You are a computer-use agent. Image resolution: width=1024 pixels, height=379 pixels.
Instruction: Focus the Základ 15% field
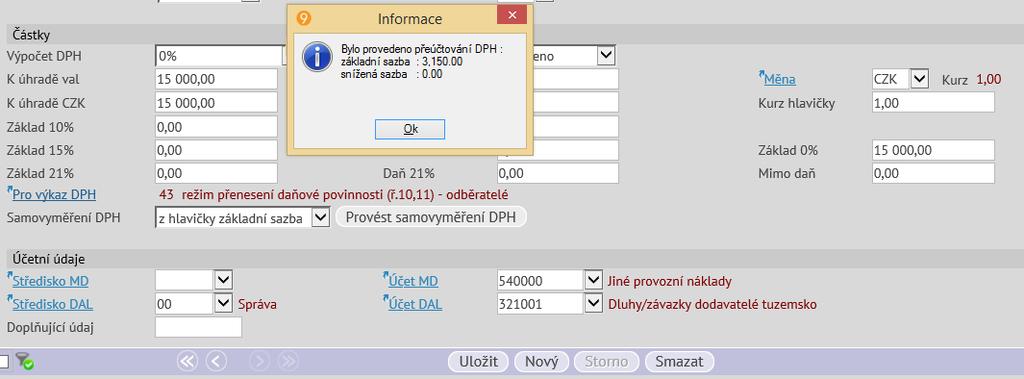click(216, 150)
